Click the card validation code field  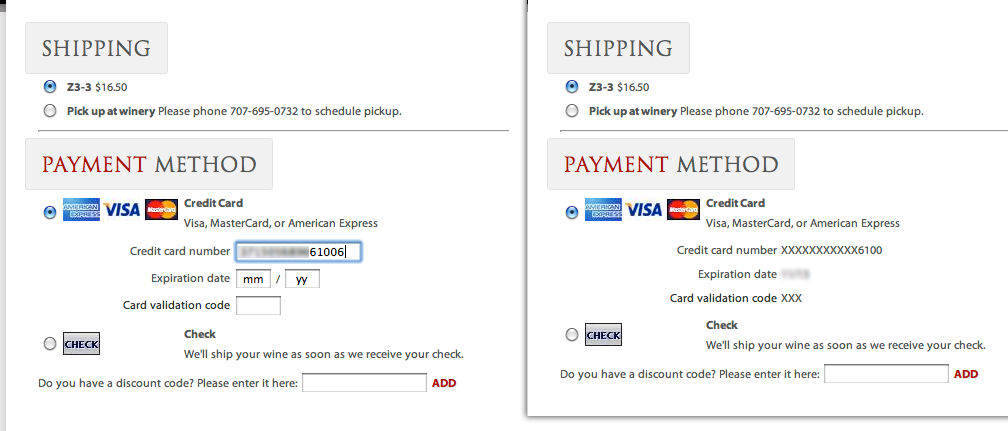(x=258, y=306)
